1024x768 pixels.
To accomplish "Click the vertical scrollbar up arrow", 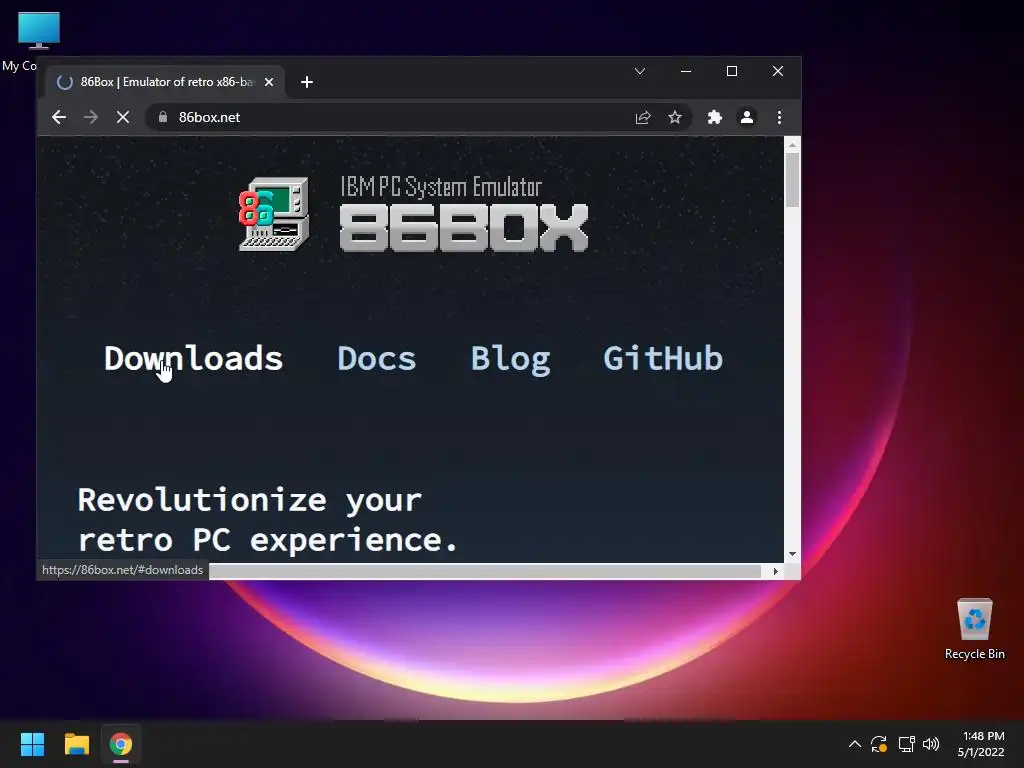I will coord(792,144).
